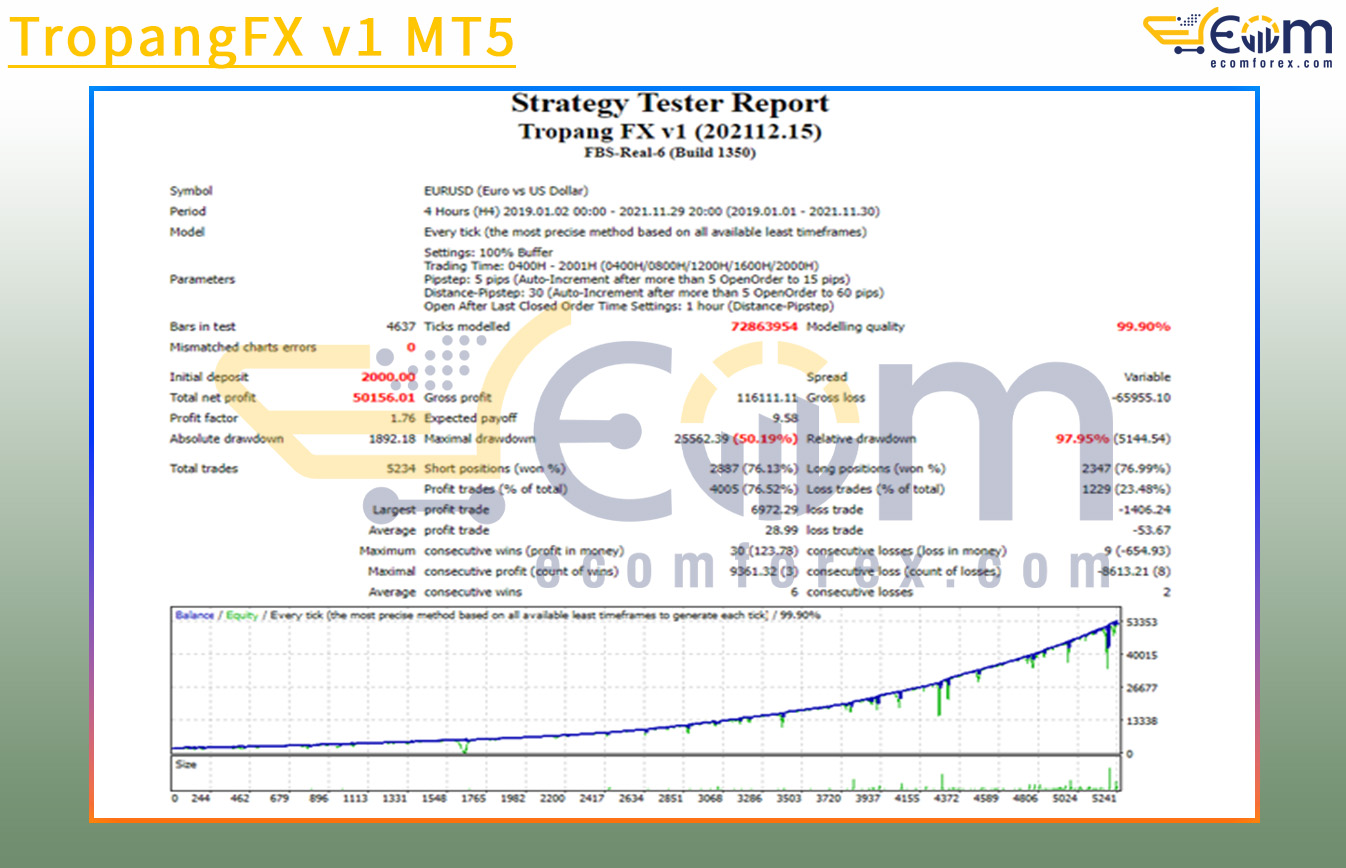The width and height of the screenshot is (1346, 868).
Task: Click the average loss trade value -53.67
Action: tap(1152, 531)
